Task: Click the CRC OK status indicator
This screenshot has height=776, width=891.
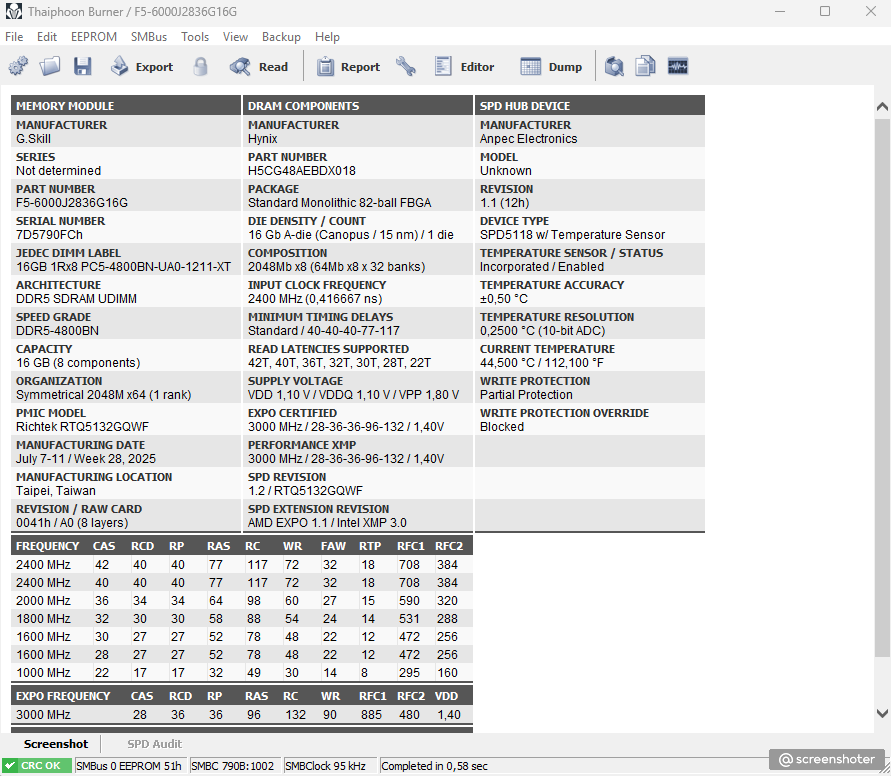Action: 38,766
